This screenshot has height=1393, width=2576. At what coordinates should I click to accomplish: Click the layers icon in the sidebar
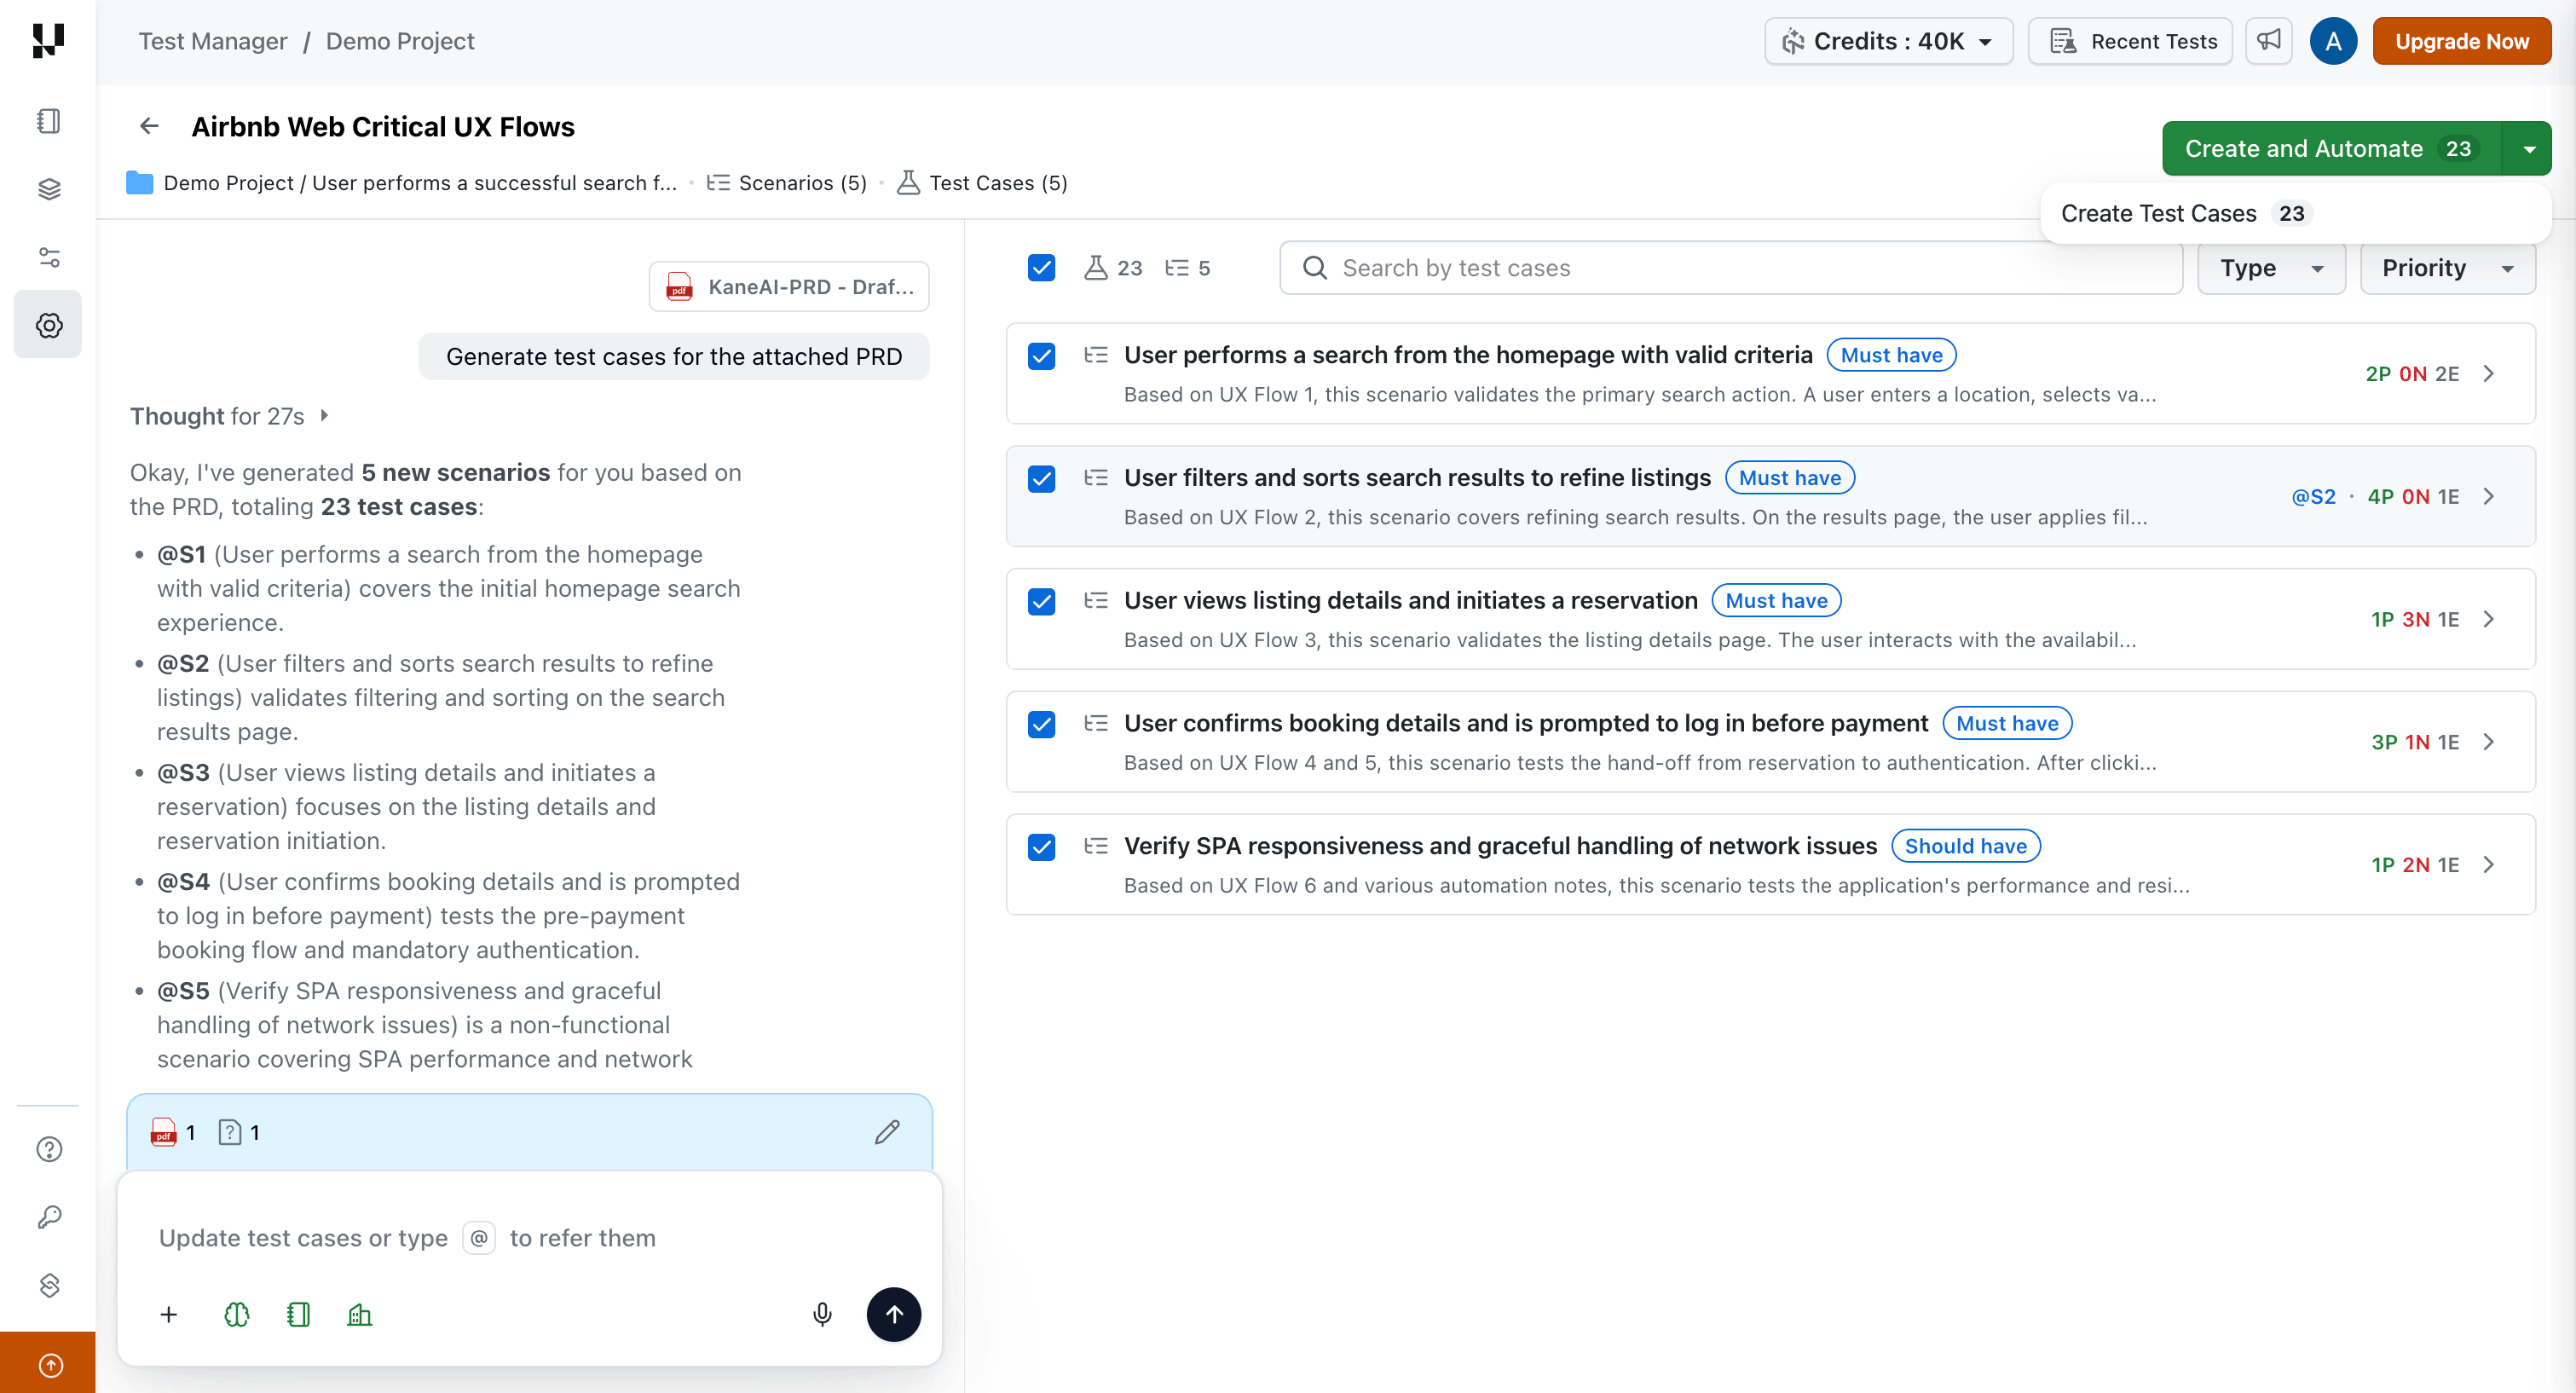coord(47,189)
